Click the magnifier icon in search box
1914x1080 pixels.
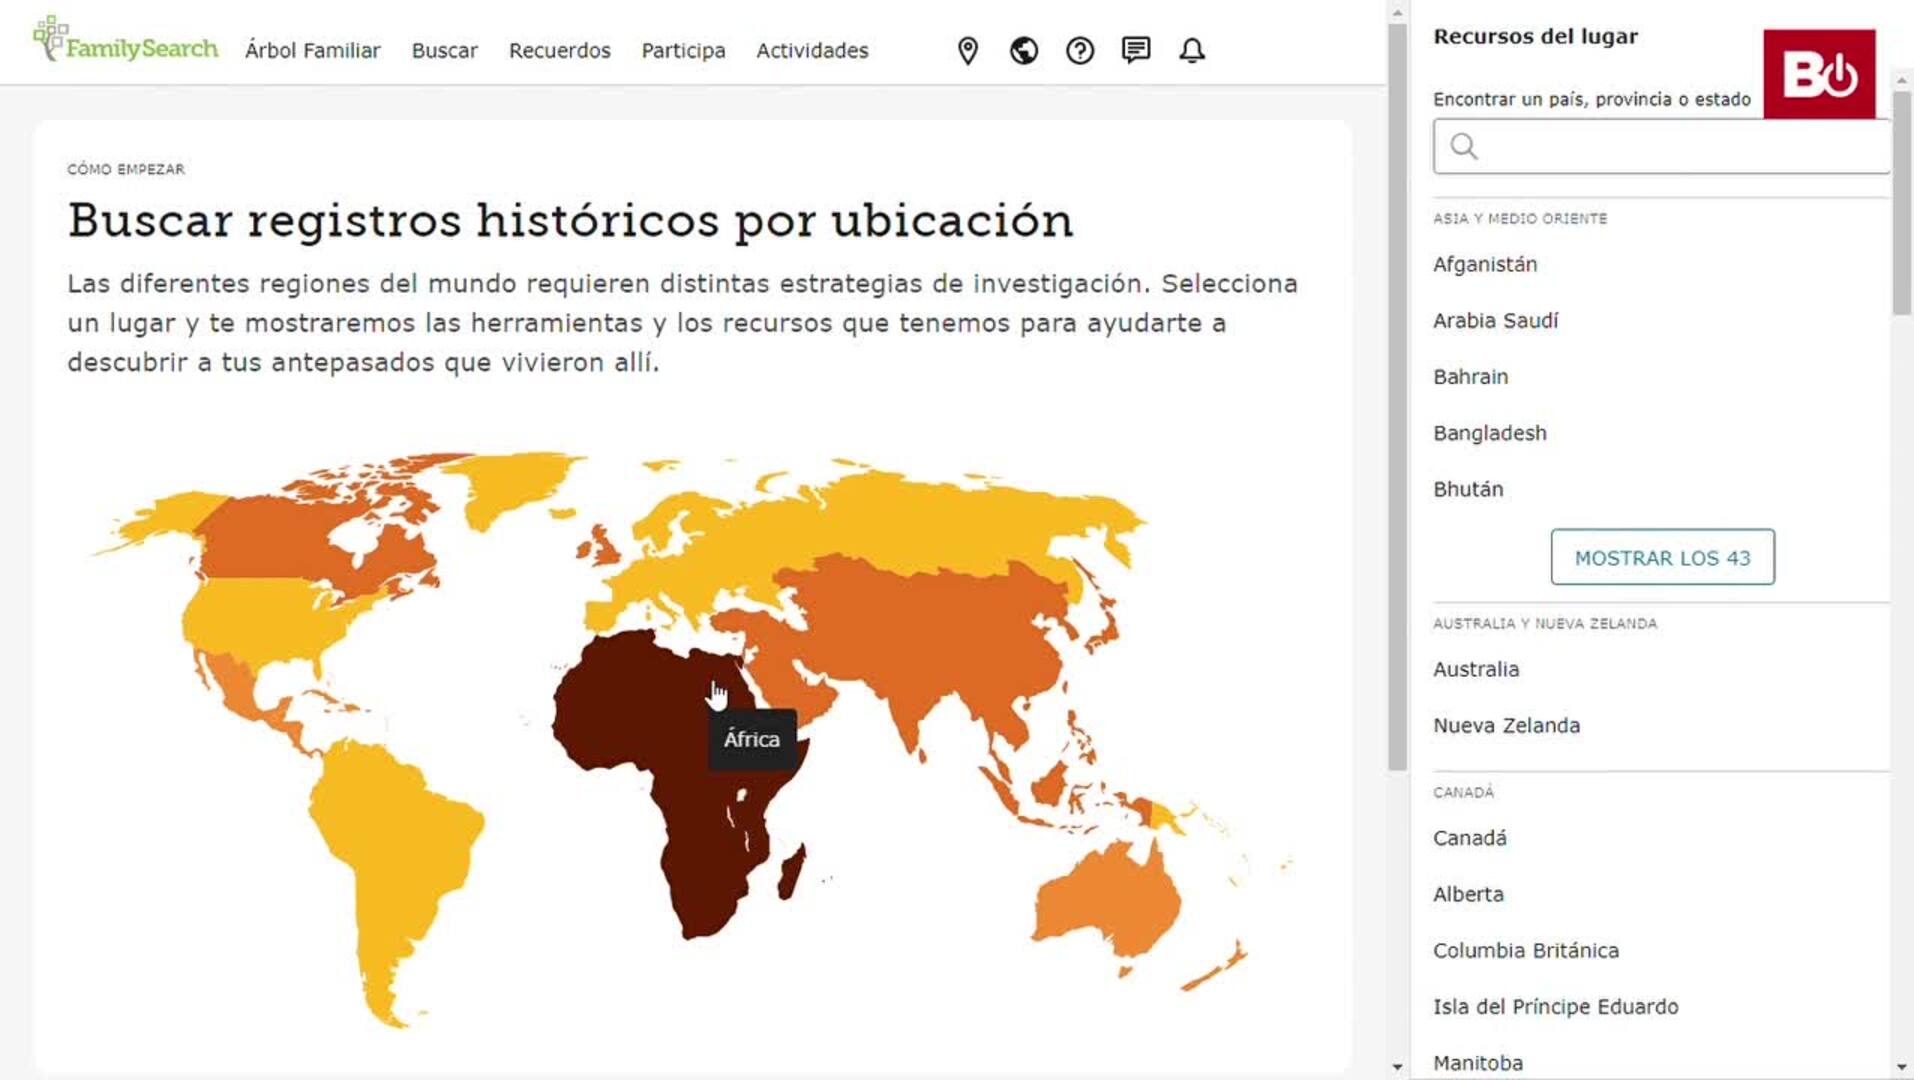pyautogui.click(x=1464, y=147)
